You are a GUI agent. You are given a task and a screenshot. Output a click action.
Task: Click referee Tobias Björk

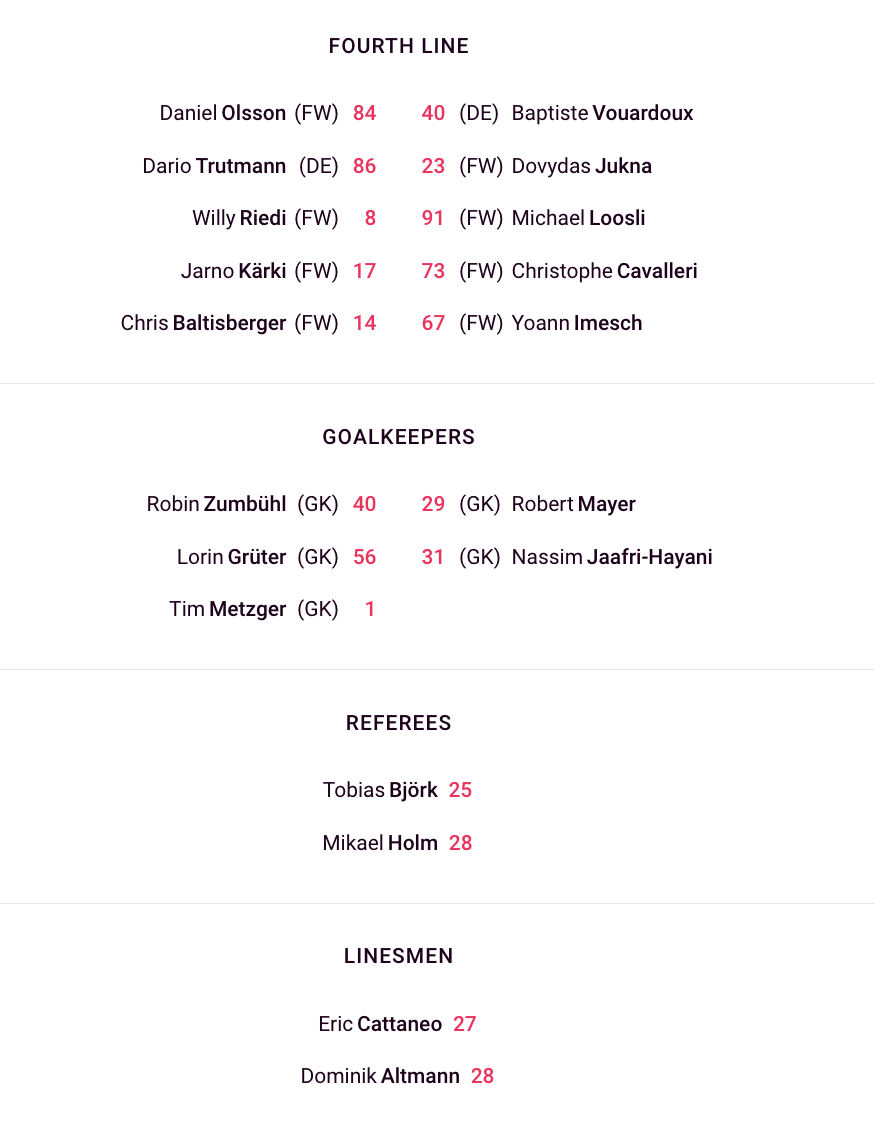coord(380,790)
